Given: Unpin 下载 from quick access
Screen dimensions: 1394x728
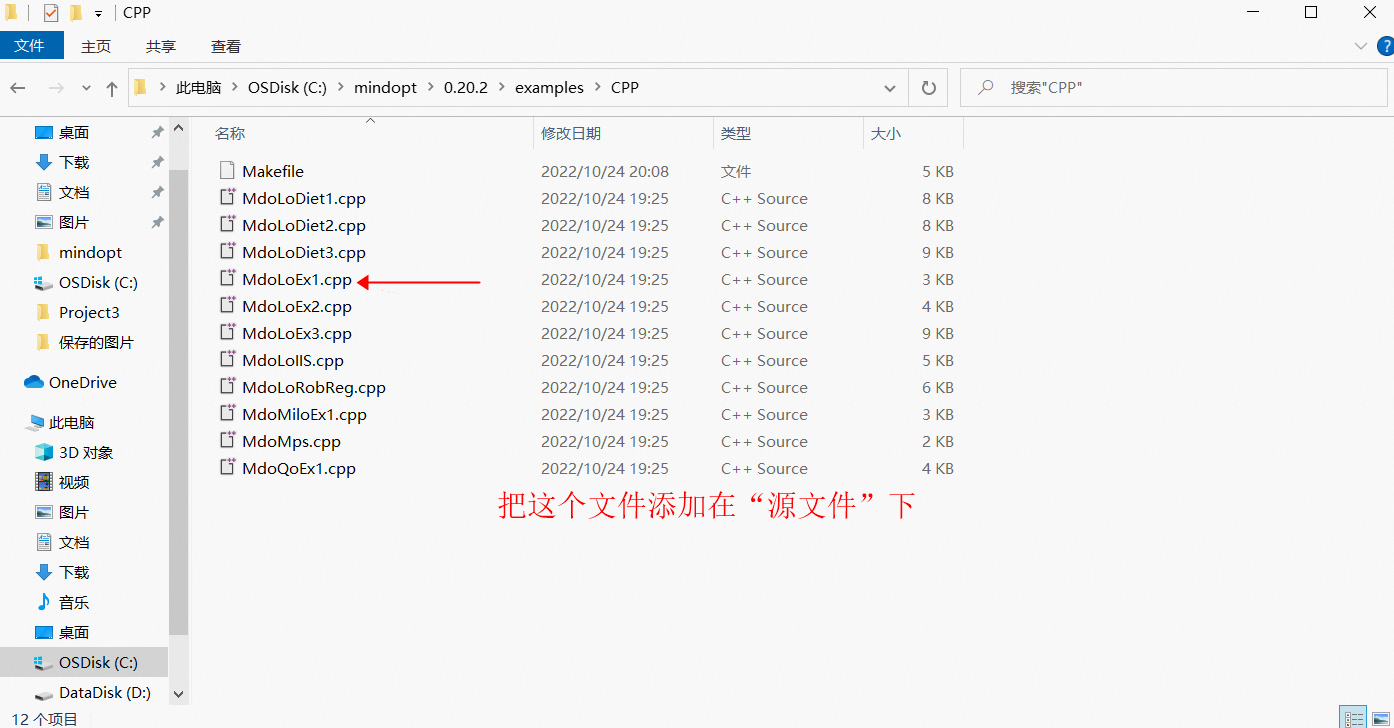Looking at the screenshot, I should 156,161.
